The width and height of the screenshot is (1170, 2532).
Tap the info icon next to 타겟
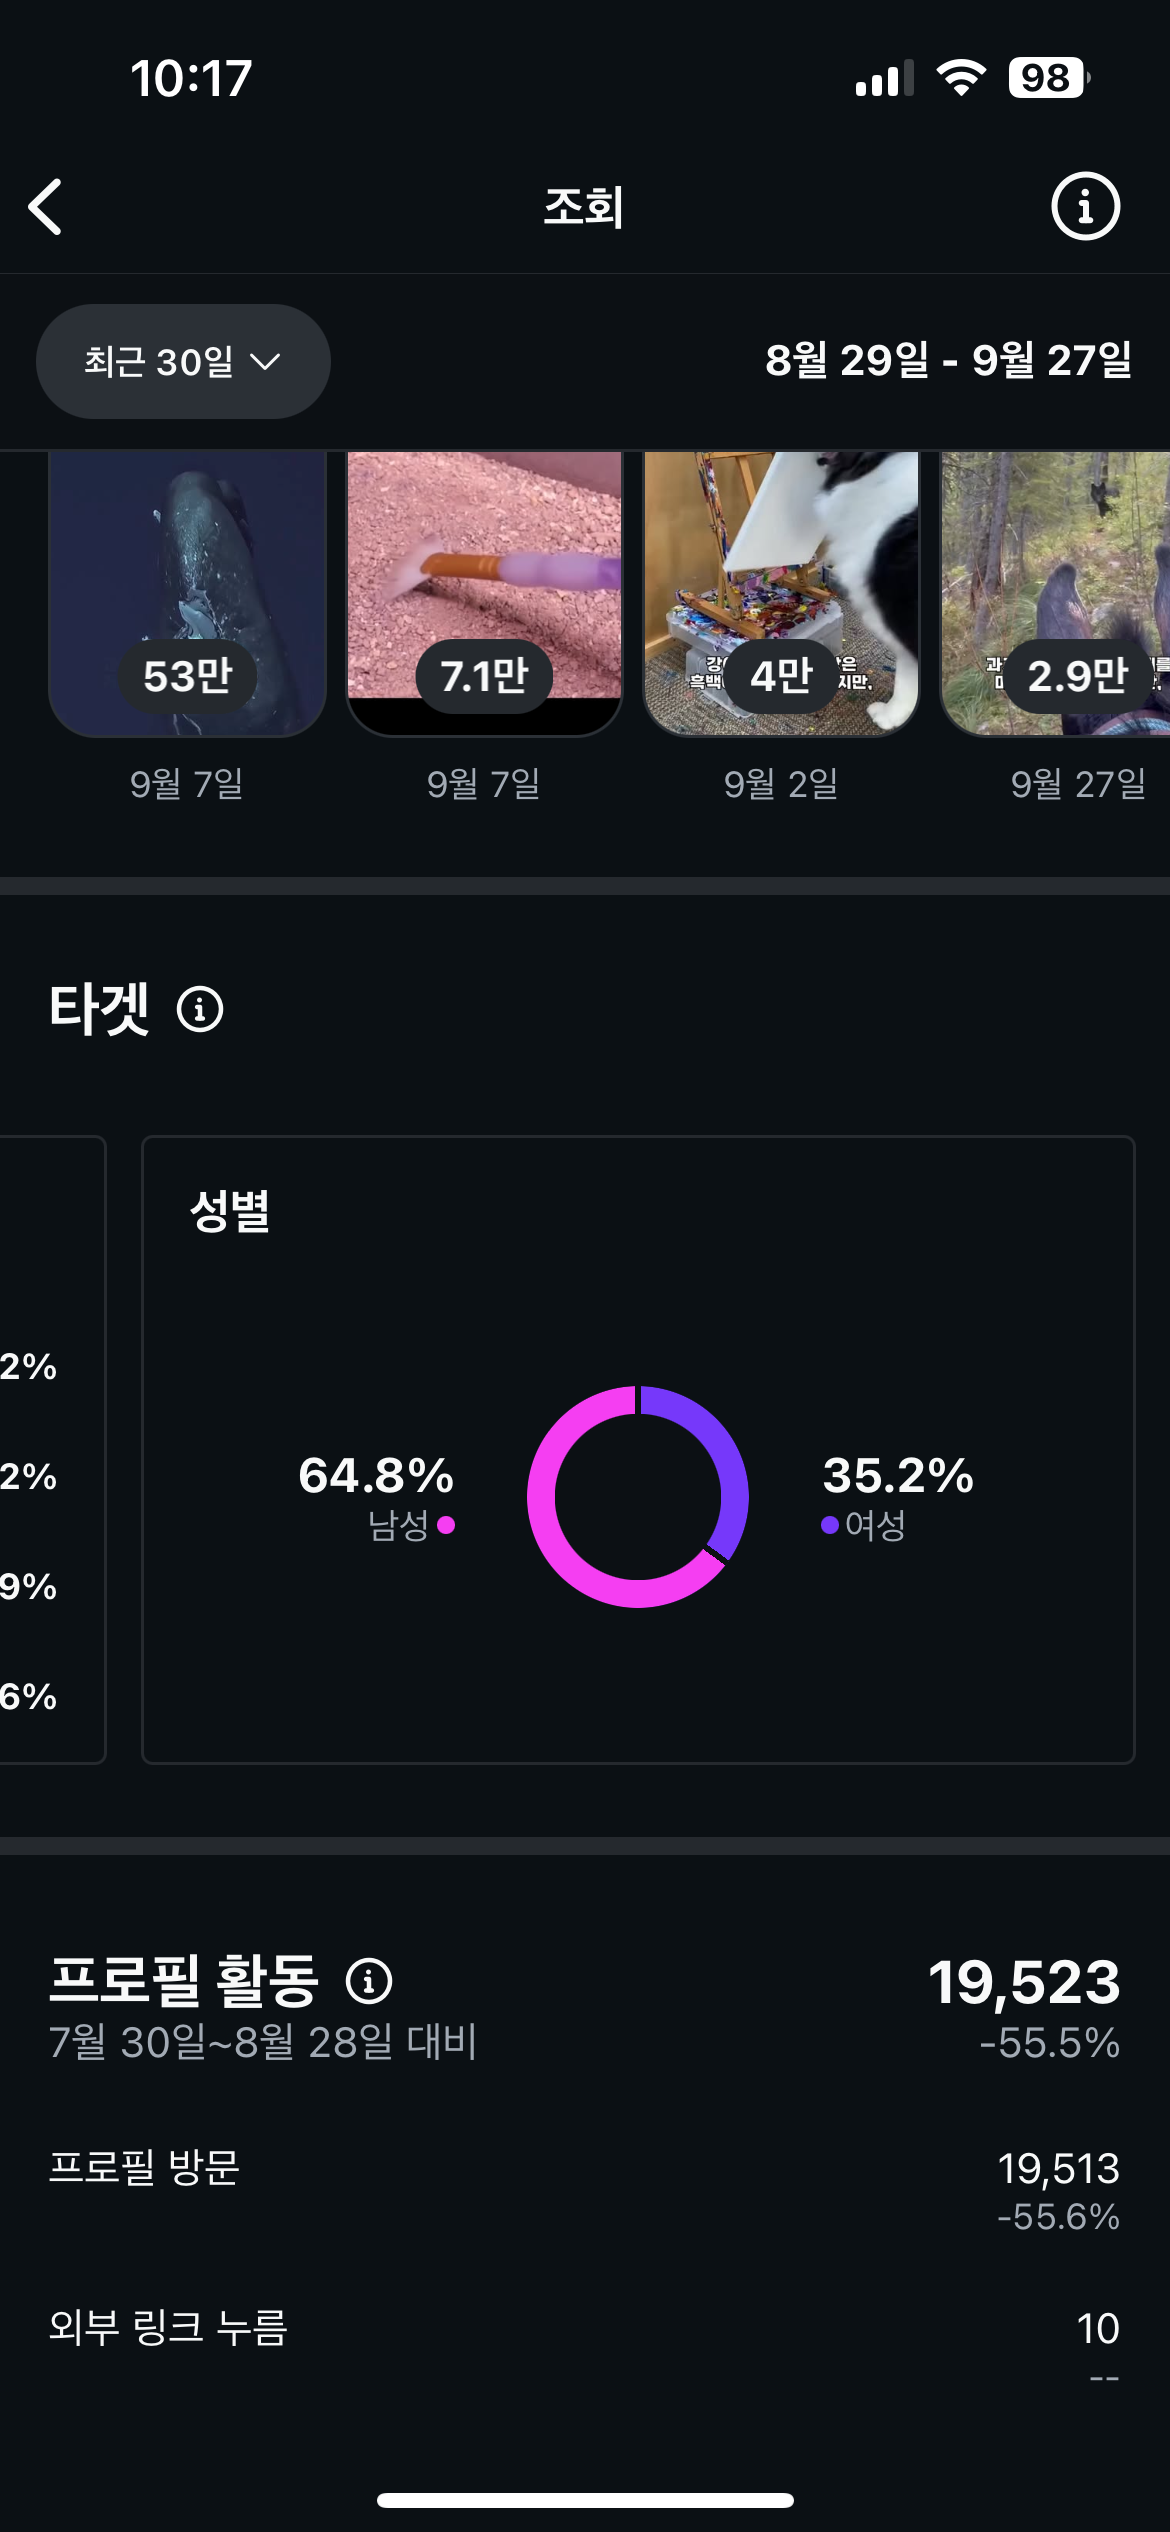pos(200,1009)
